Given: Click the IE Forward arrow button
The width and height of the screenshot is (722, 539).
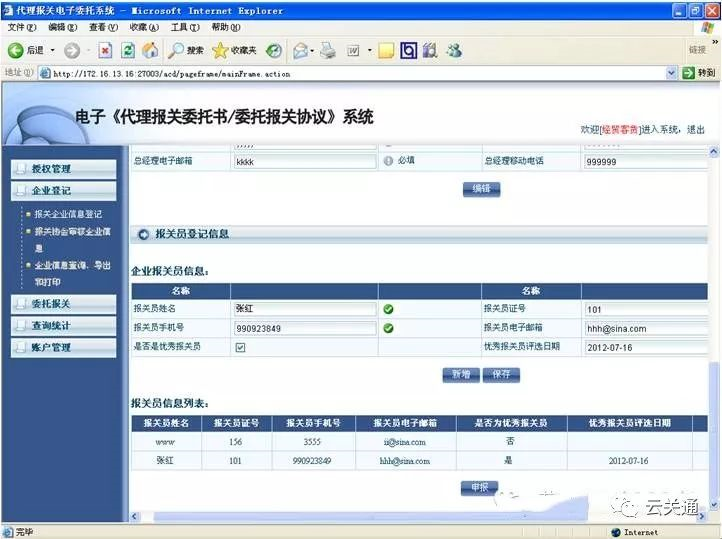Looking at the screenshot, I should pos(72,50).
